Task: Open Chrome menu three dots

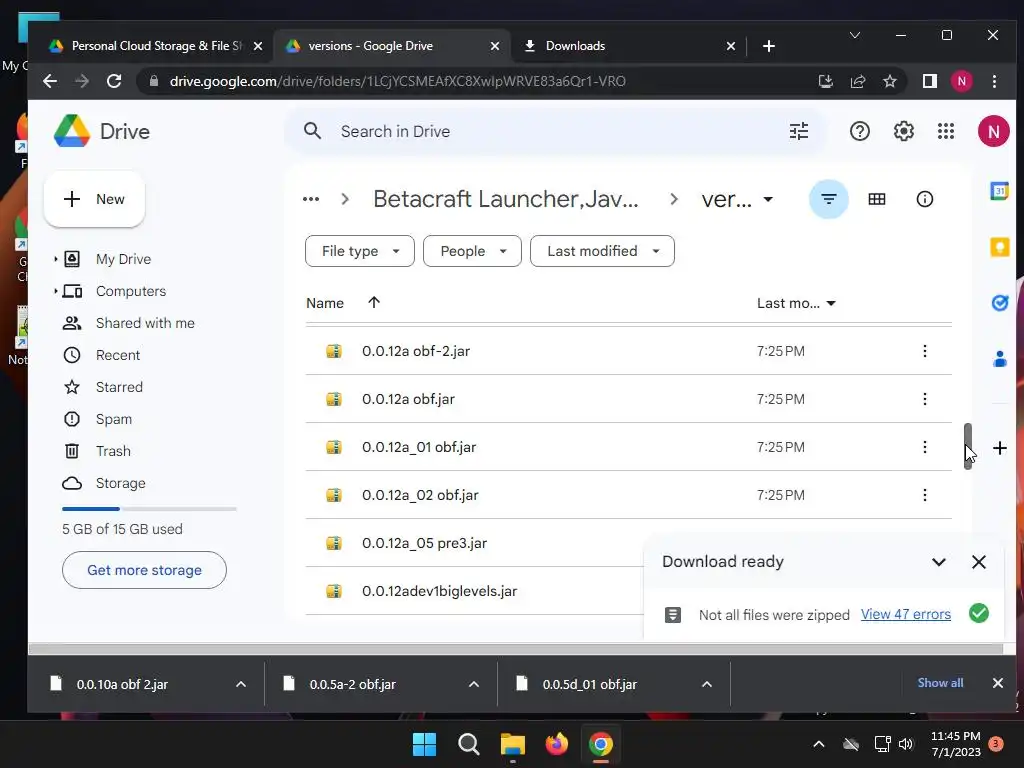Action: [994, 81]
